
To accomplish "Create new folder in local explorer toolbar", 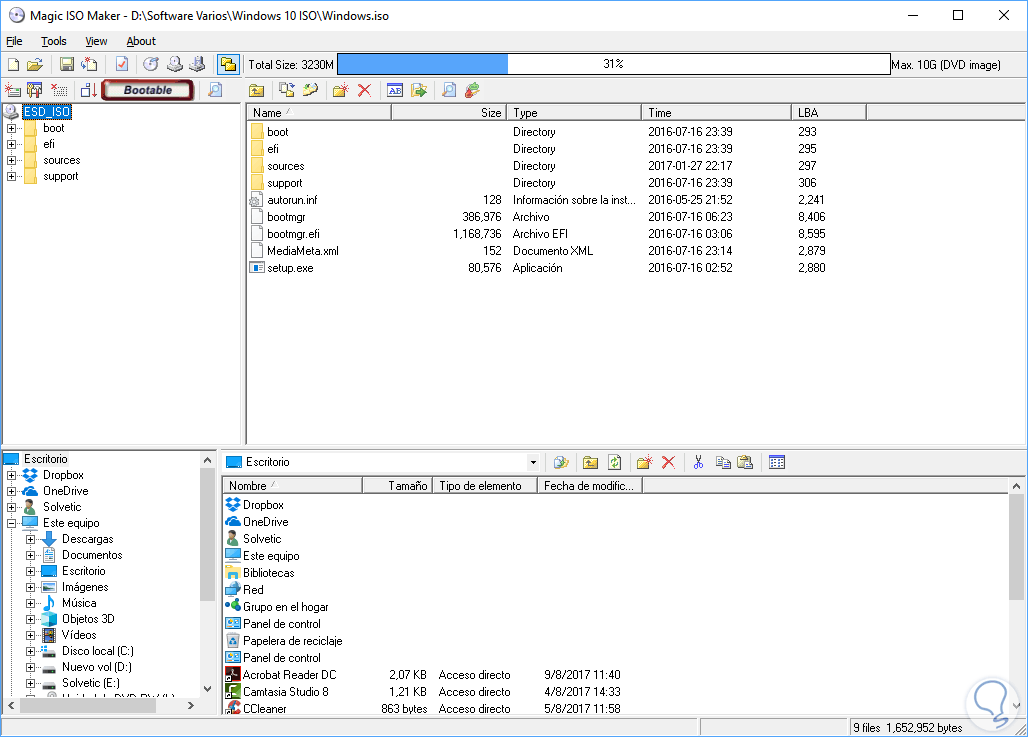I will click(644, 462).
